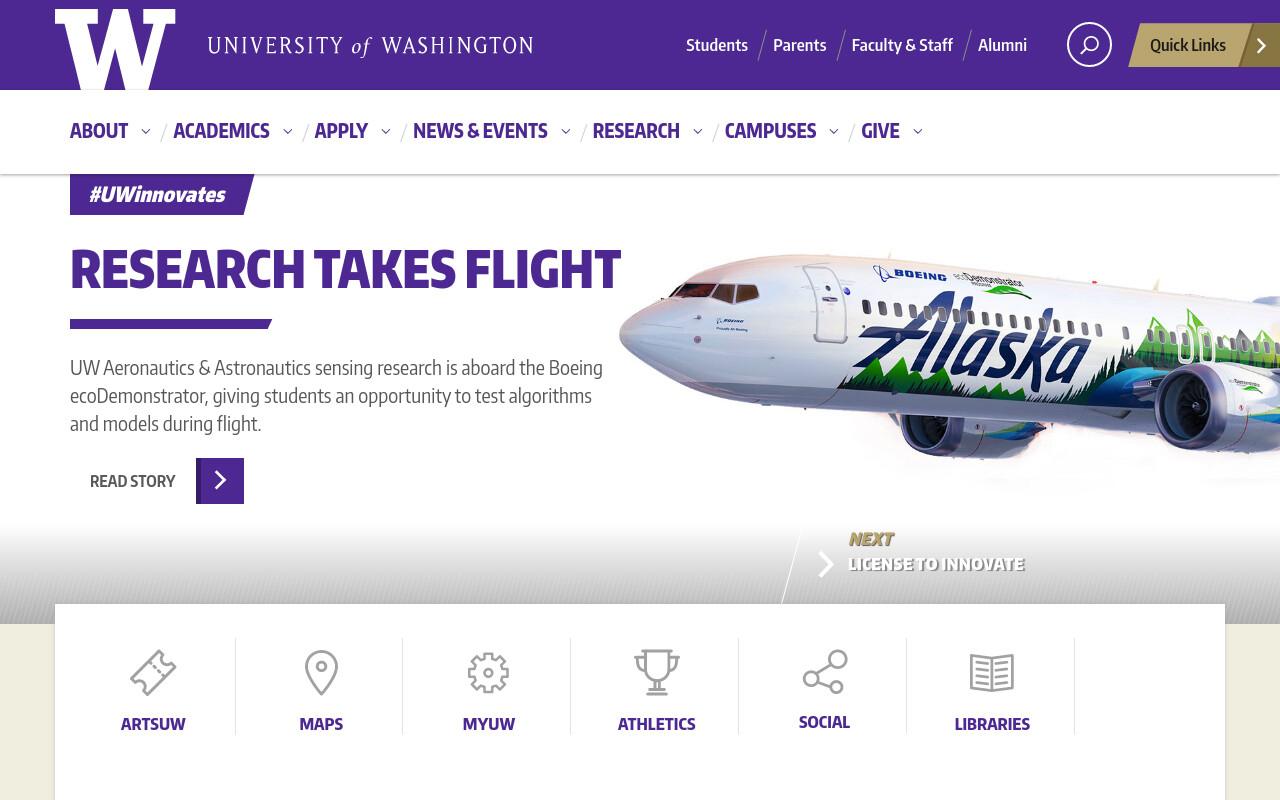Click the ArtsUW ticket icon
The image size is (1280, 800).
tap(153, 672)
